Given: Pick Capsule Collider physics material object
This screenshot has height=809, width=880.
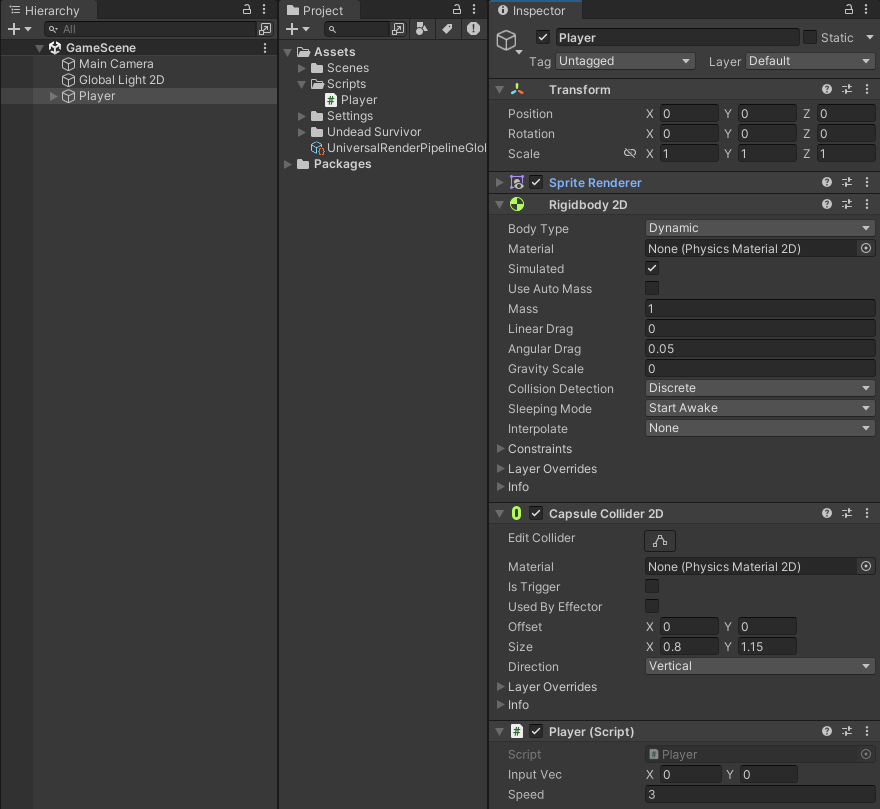Looking at the screenshot, I should [866, 566].
